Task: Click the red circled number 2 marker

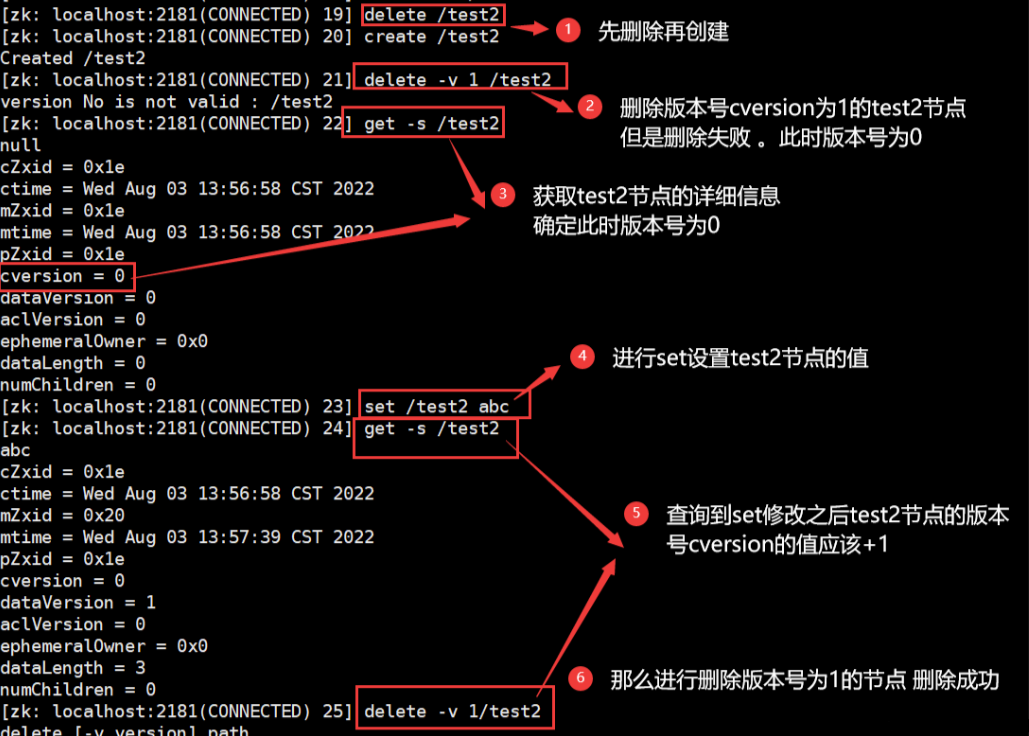Action: [589, 106]
